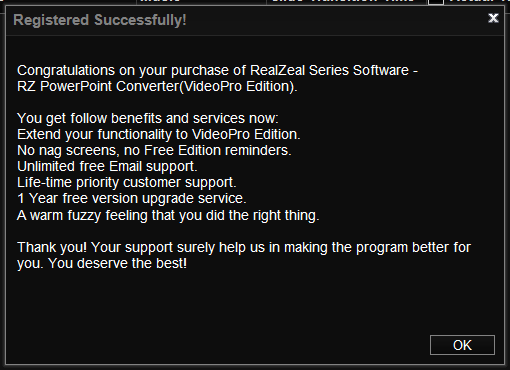Click the 'Unlimited free Email support' line
This screenshot has height=370, width=510.
(107, 167)
